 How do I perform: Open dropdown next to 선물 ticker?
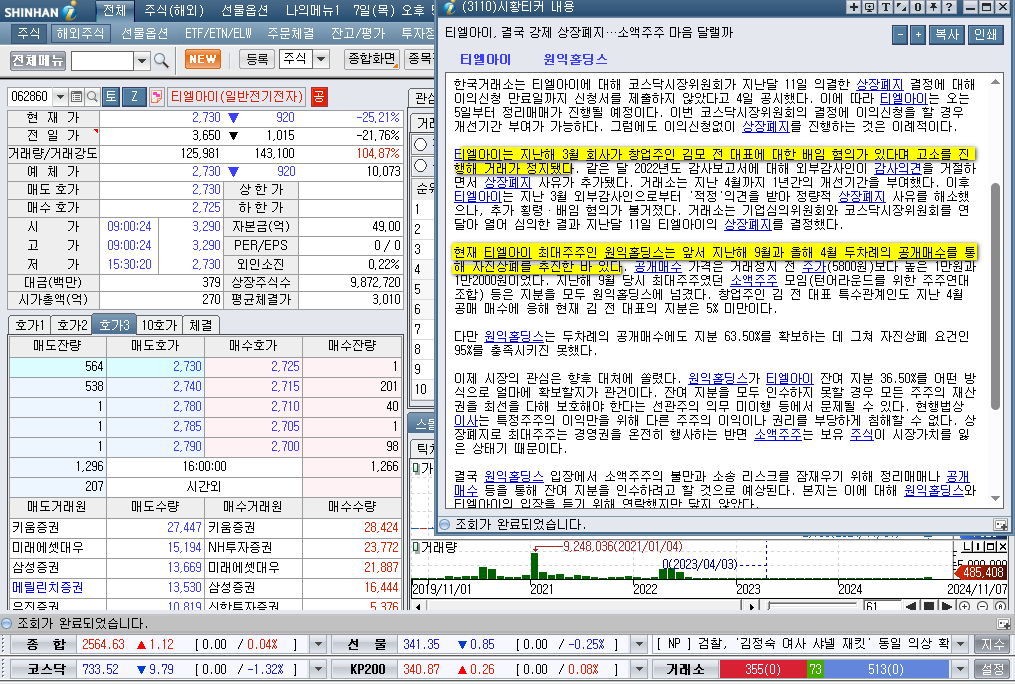coord(639,645)
